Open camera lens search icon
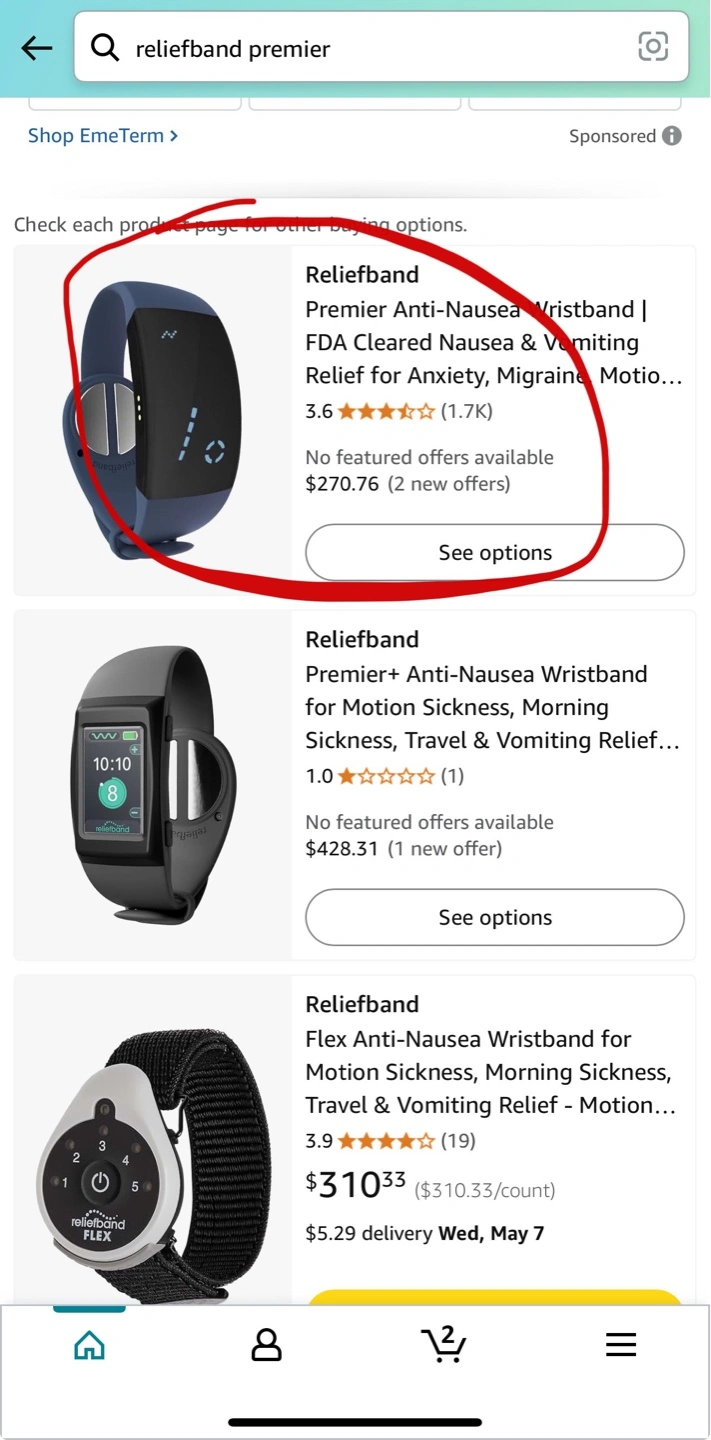711x1440 pixels. 653,46
